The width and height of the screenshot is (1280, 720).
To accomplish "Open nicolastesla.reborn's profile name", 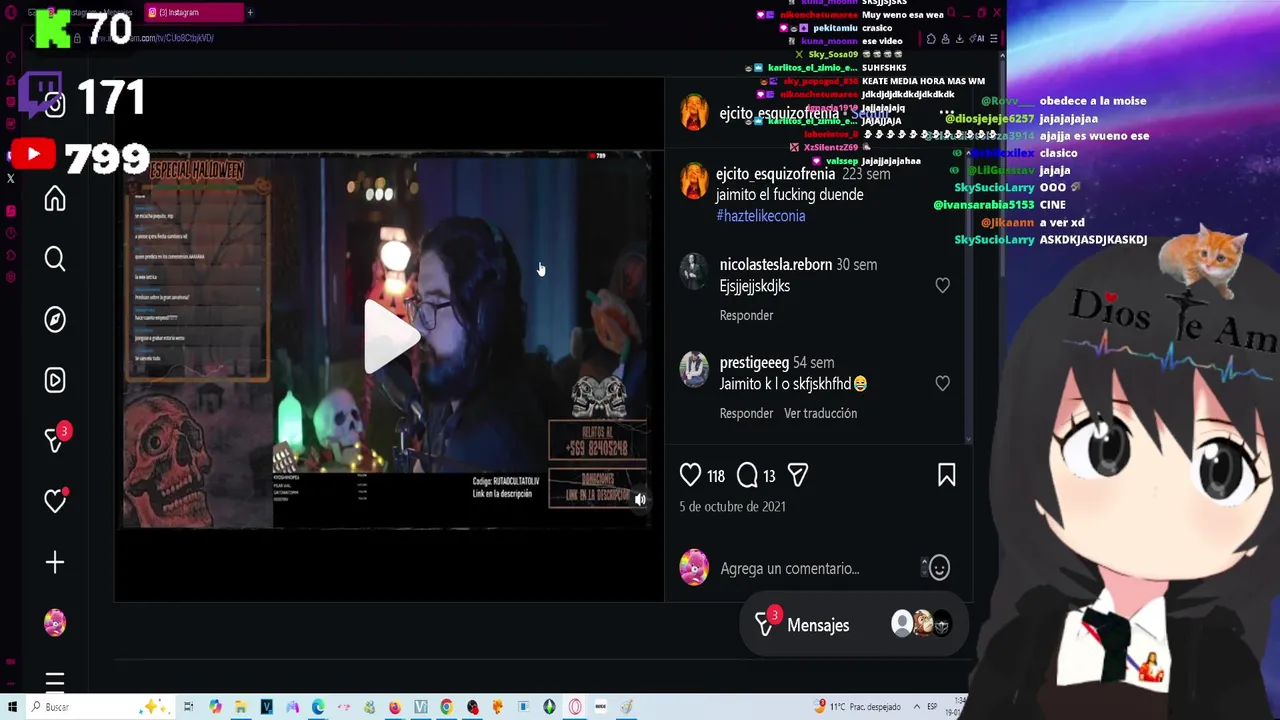I will pos(775,265).
